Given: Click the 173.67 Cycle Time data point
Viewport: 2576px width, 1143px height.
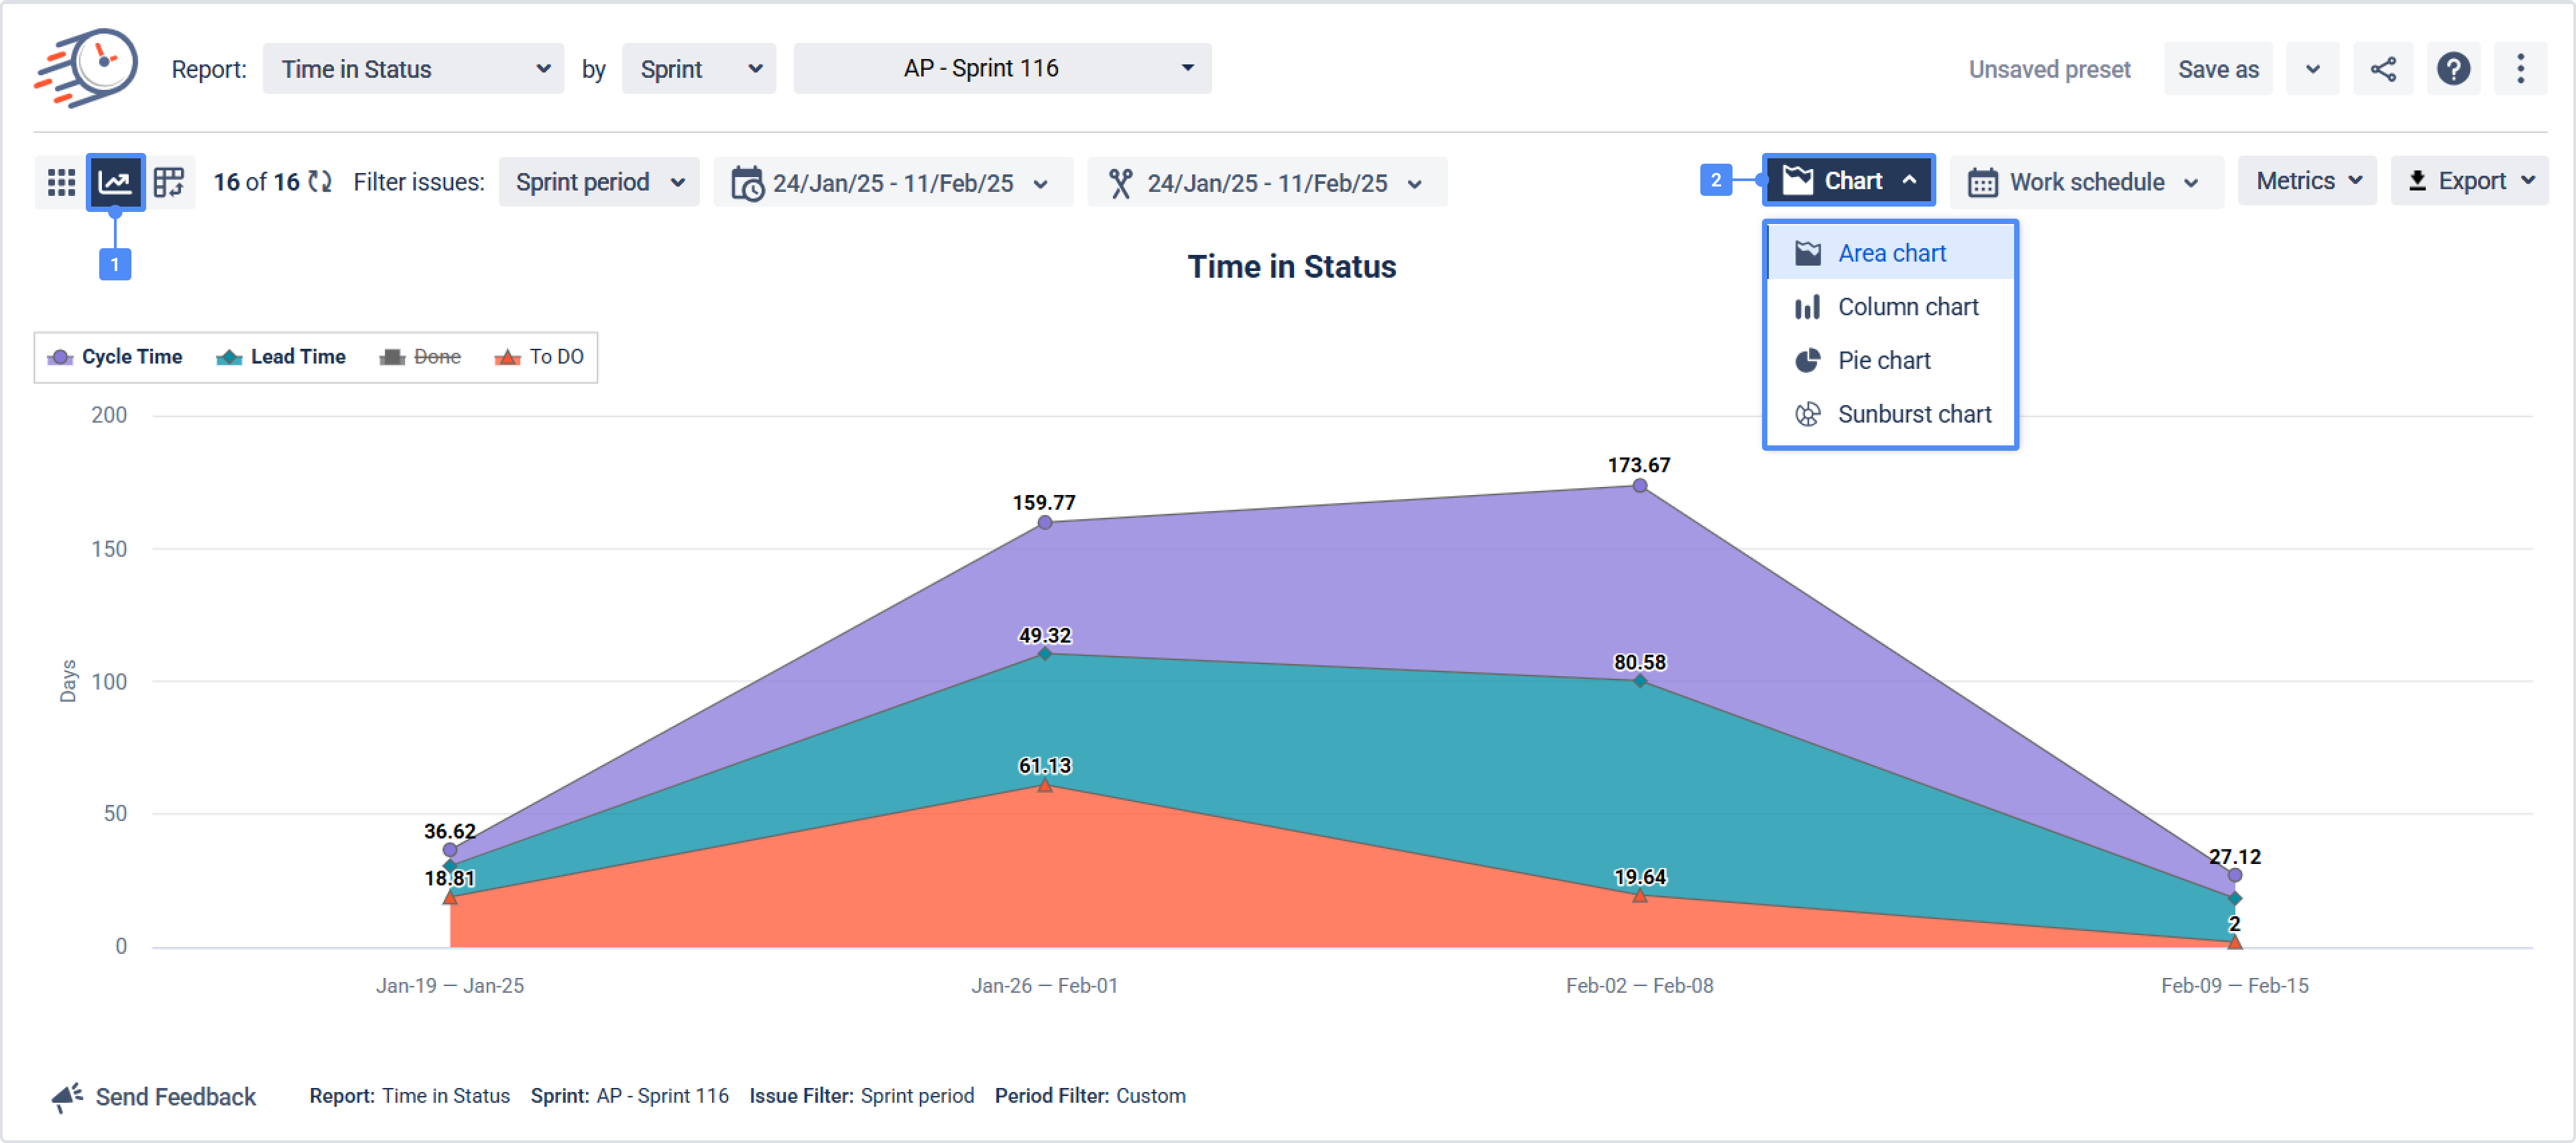Looking at the screenshot, I should [x=1639, y=486].
